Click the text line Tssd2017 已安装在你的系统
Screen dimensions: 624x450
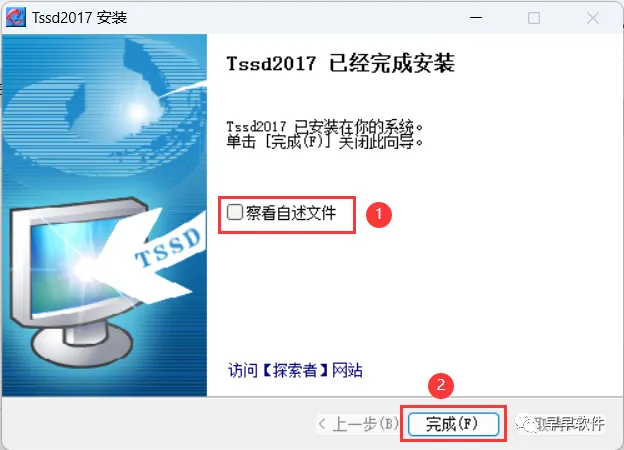(x=324, y=127)
